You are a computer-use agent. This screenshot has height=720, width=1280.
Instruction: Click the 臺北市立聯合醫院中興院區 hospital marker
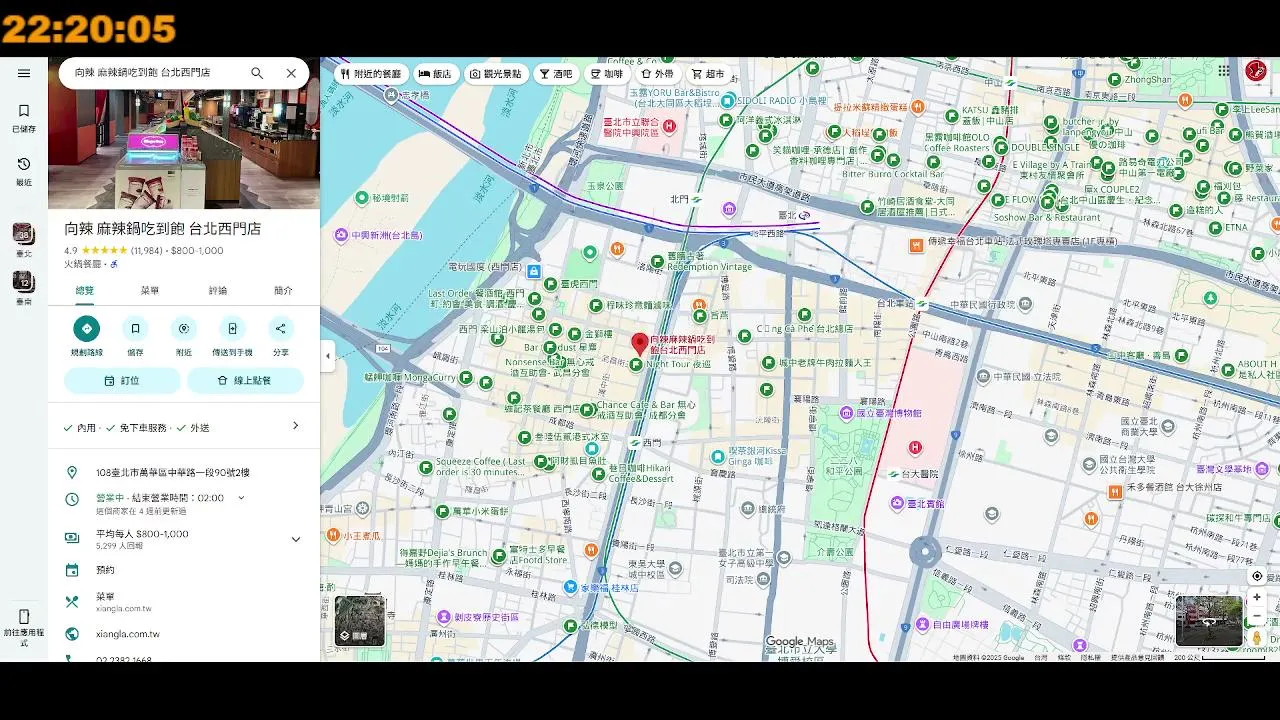[670, 127]
